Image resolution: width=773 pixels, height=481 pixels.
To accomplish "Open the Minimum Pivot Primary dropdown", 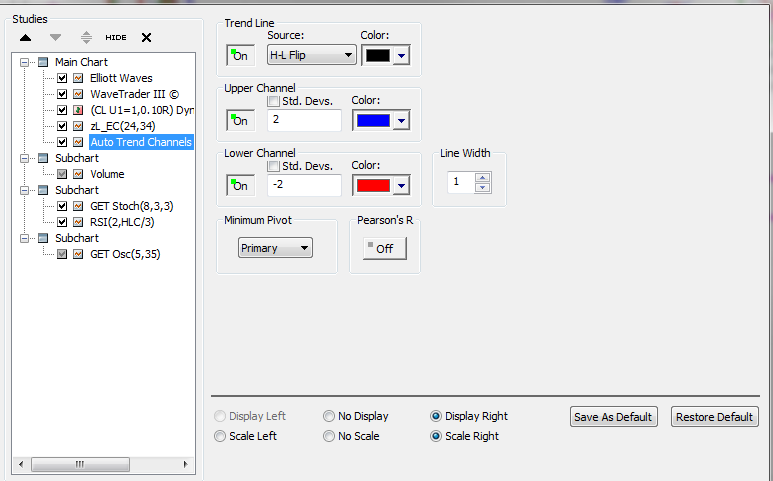I will click(x=275, y=247).
